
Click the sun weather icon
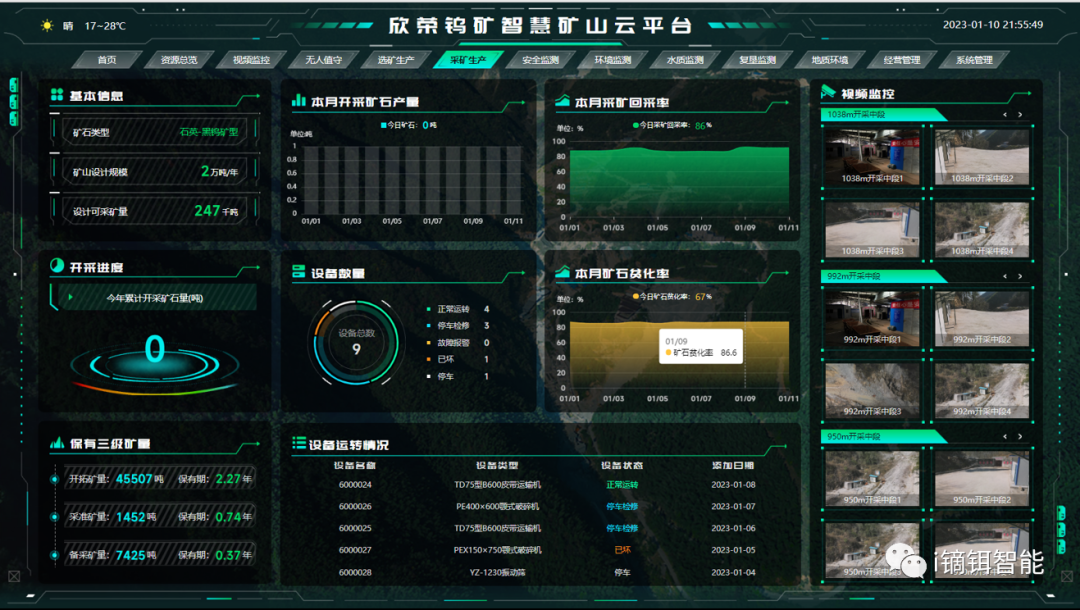click(47, 26)
